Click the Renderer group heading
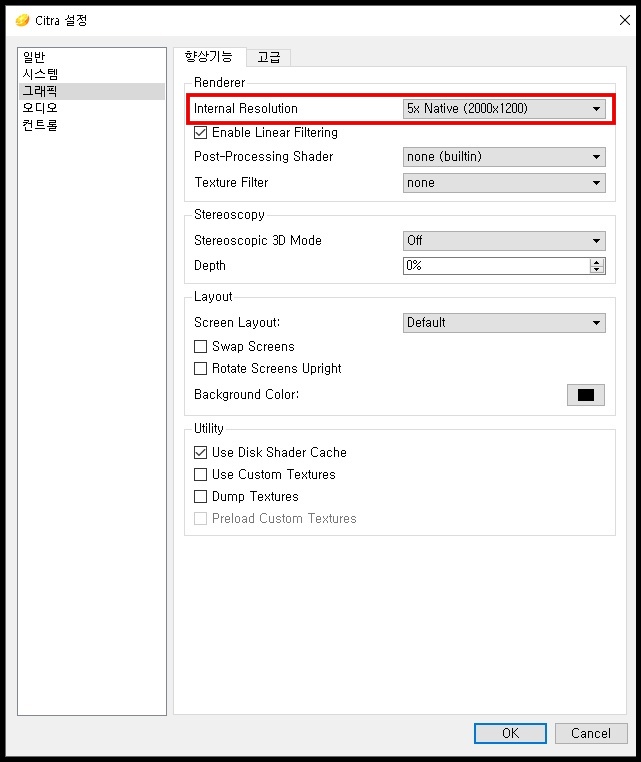 220,83
